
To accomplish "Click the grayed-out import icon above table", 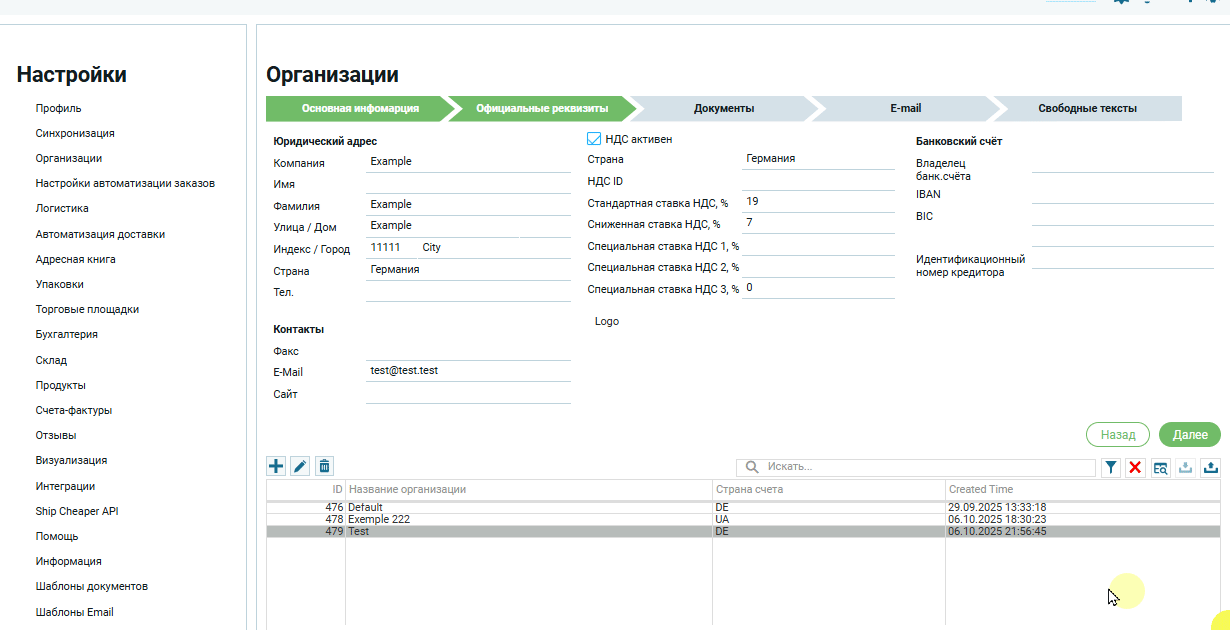I will point(1185,467).
